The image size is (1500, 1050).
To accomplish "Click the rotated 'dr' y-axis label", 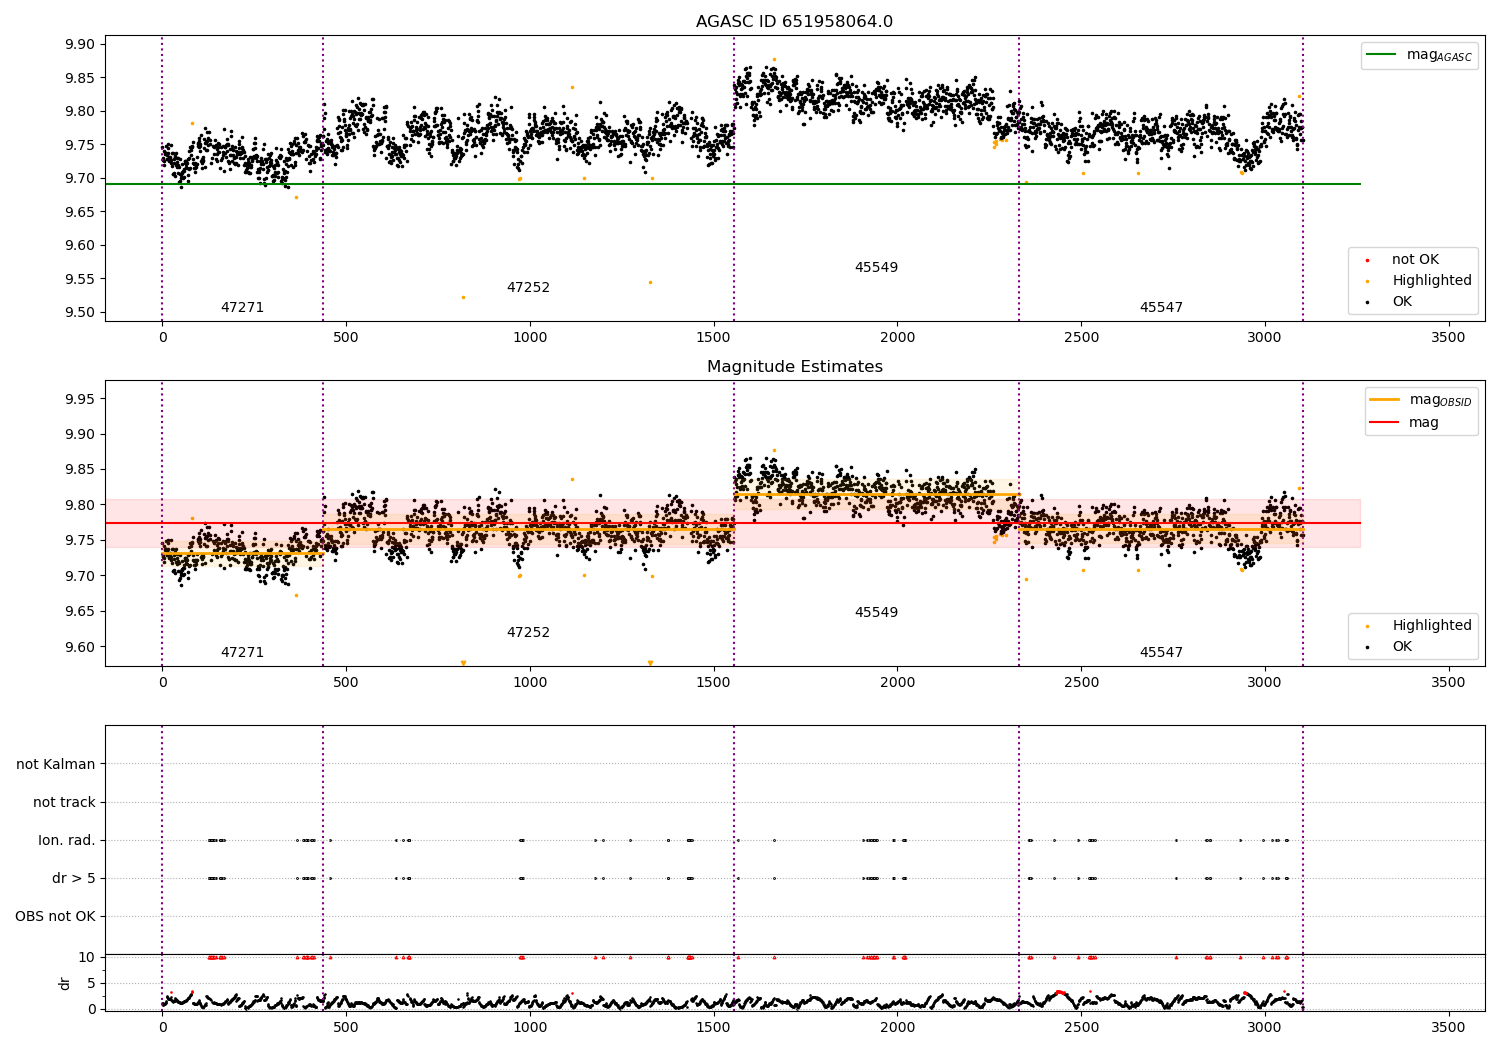I will [x=65, y=983].
